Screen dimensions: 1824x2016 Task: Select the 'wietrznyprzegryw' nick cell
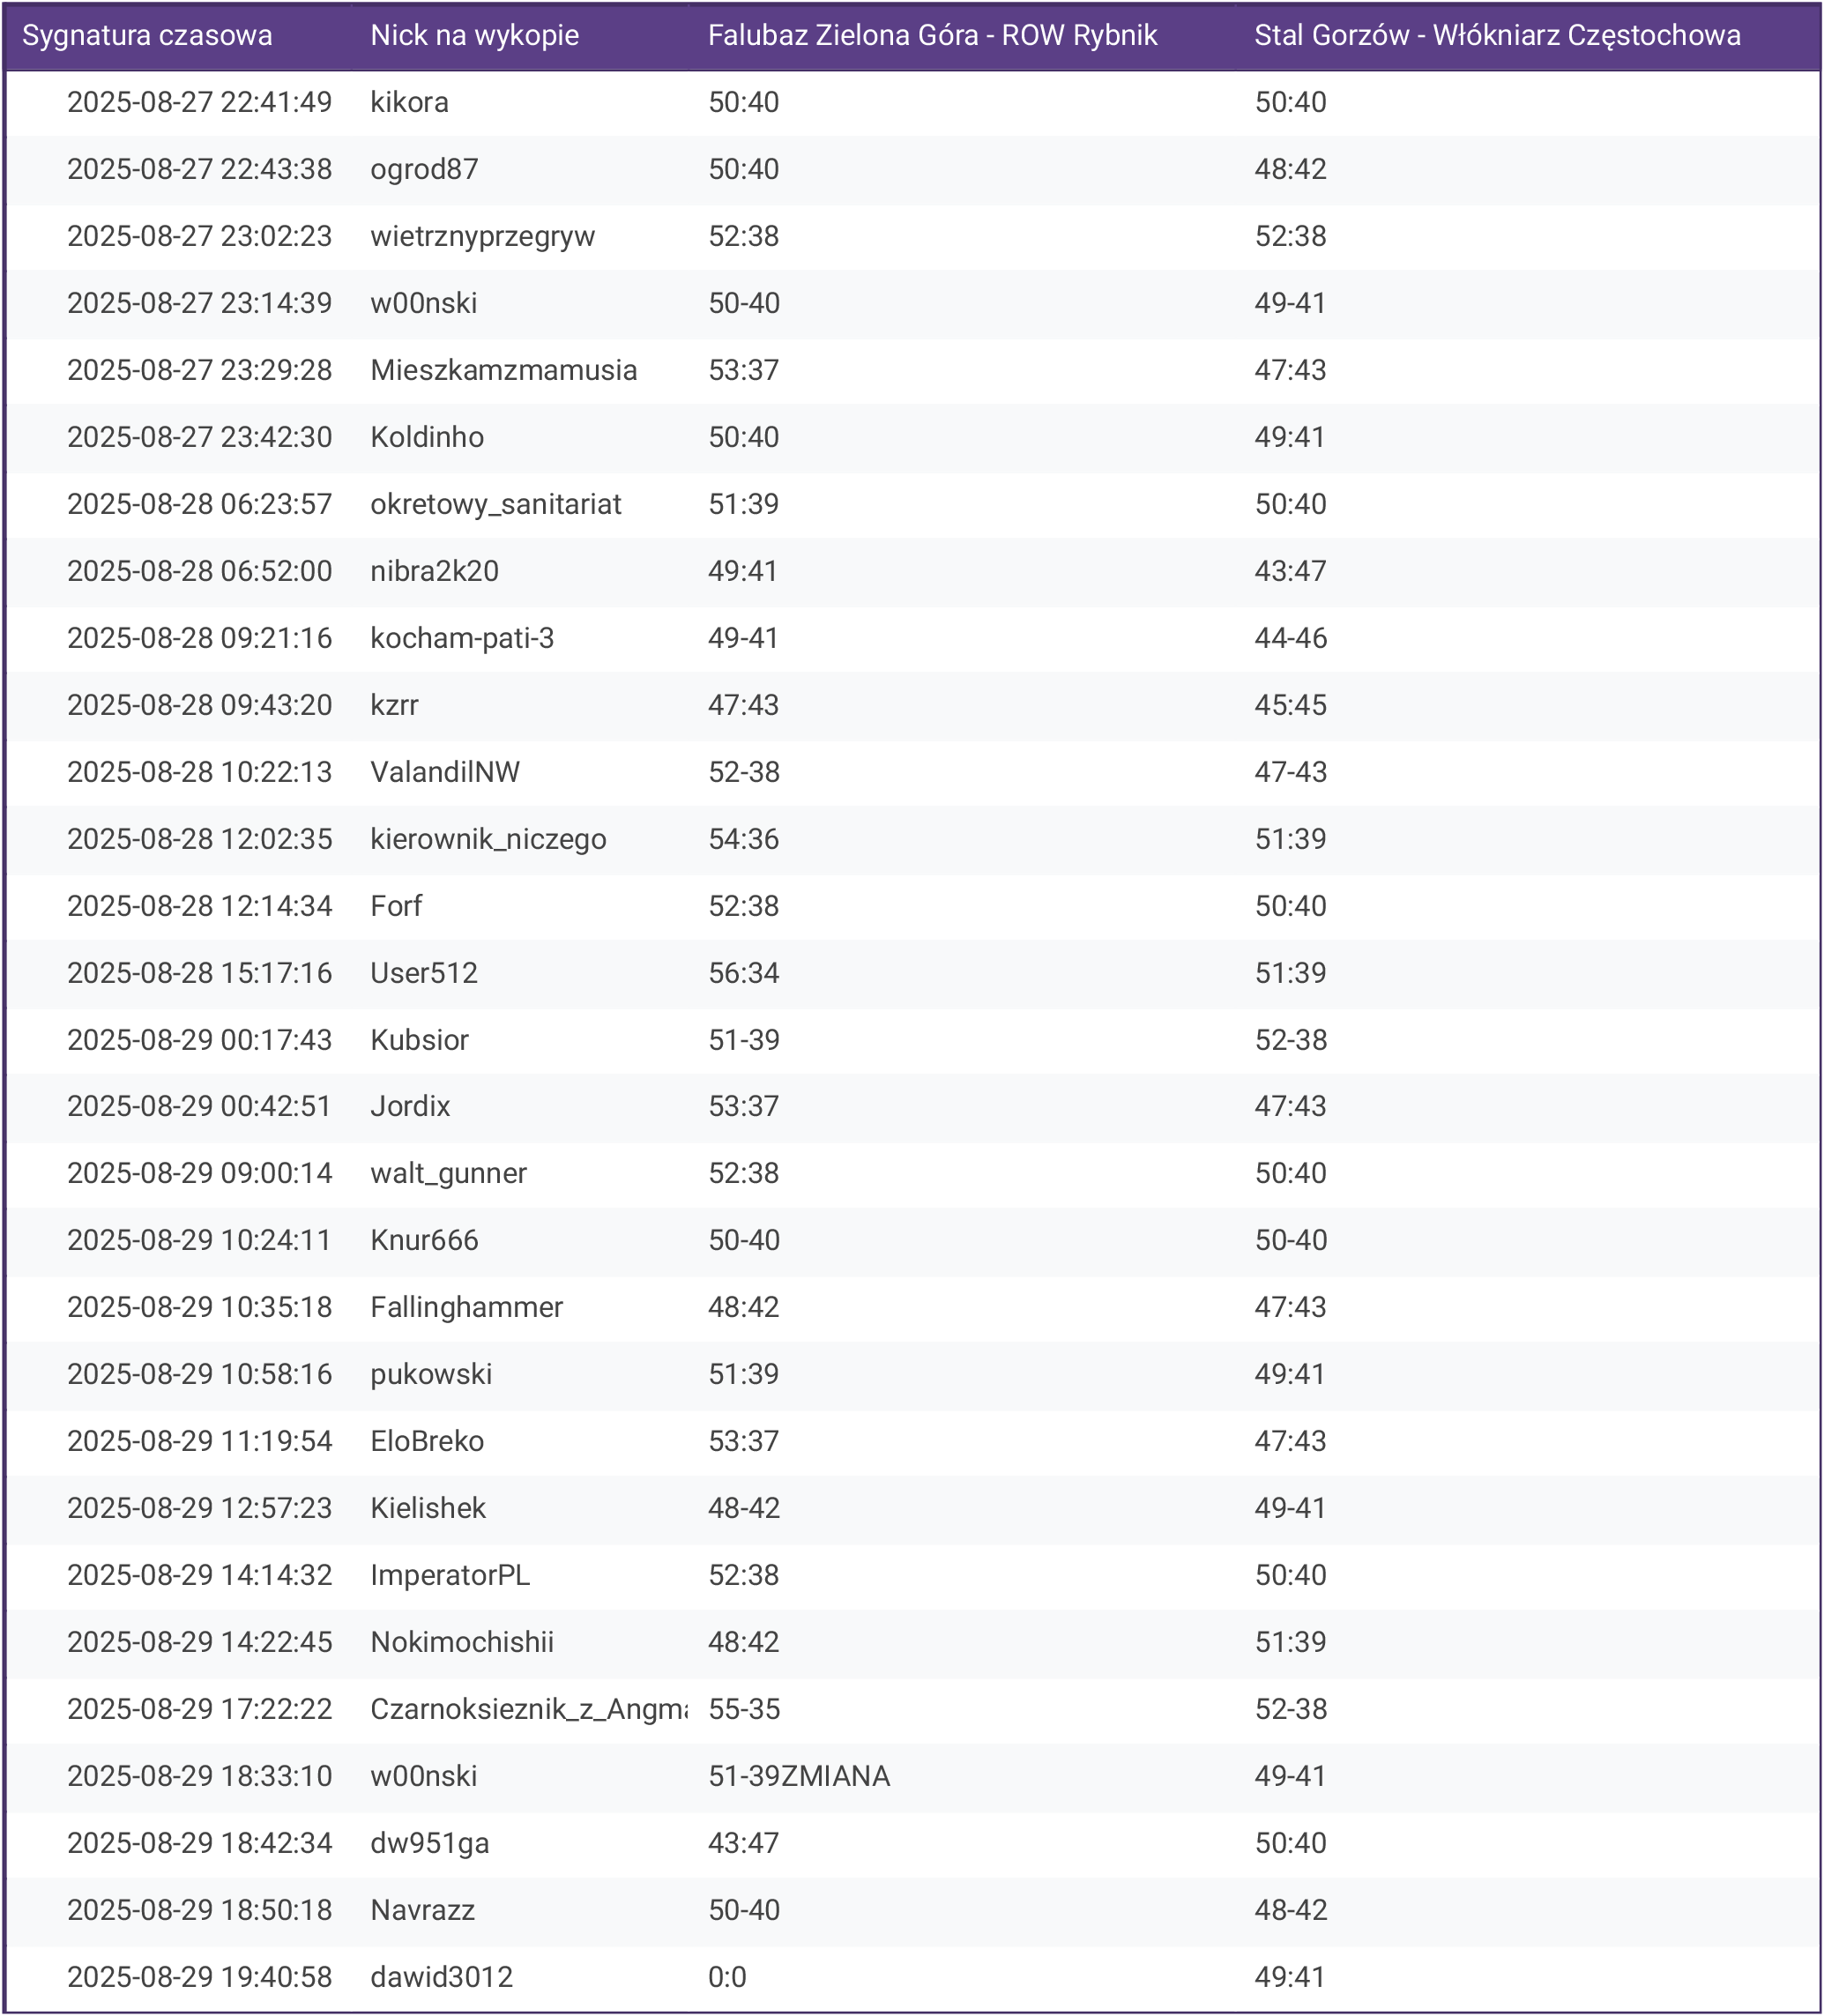(x=482, y=236)
